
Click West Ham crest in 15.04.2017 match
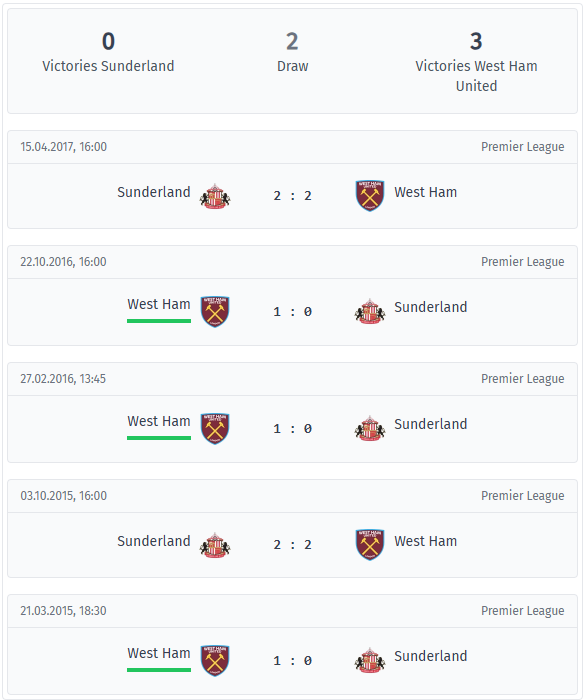click(x=370, y=196)
